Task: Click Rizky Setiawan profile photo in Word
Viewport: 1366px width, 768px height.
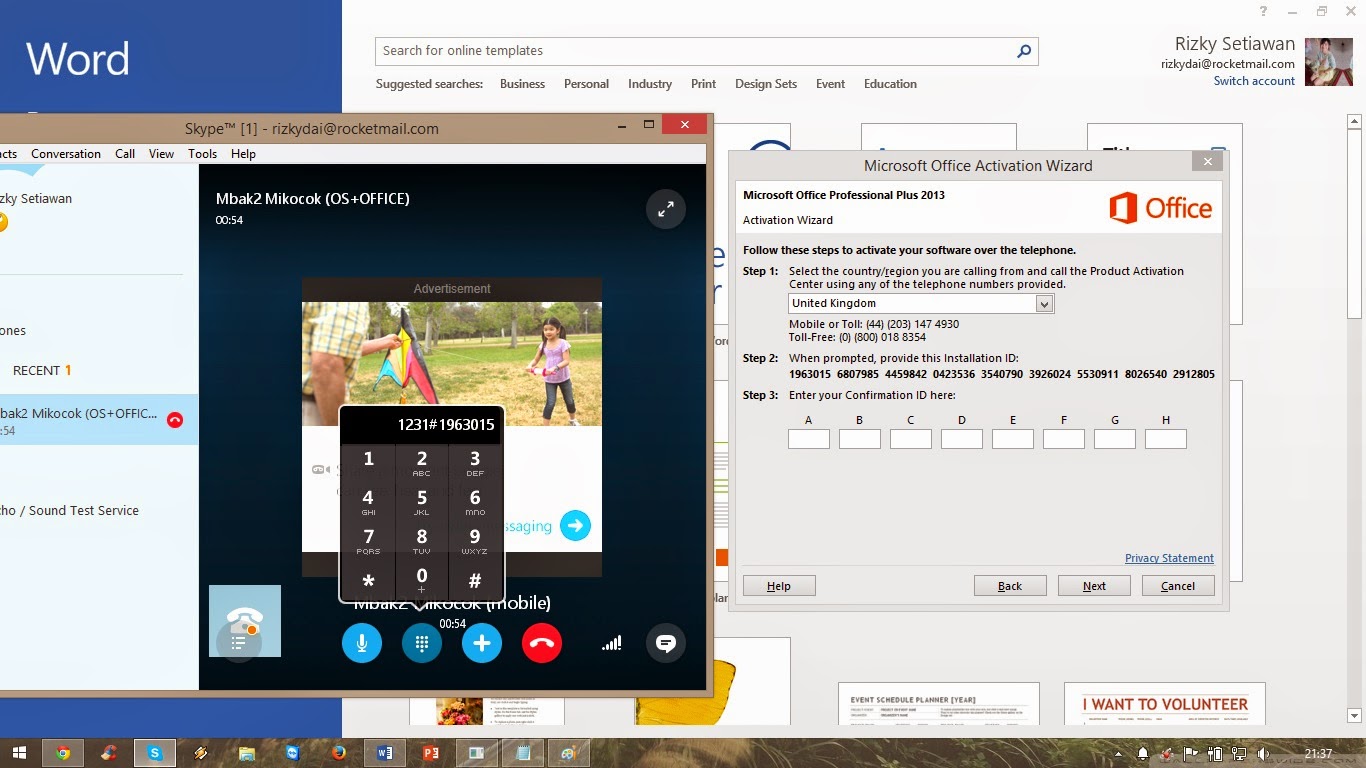Action: tap(1329, 62)
